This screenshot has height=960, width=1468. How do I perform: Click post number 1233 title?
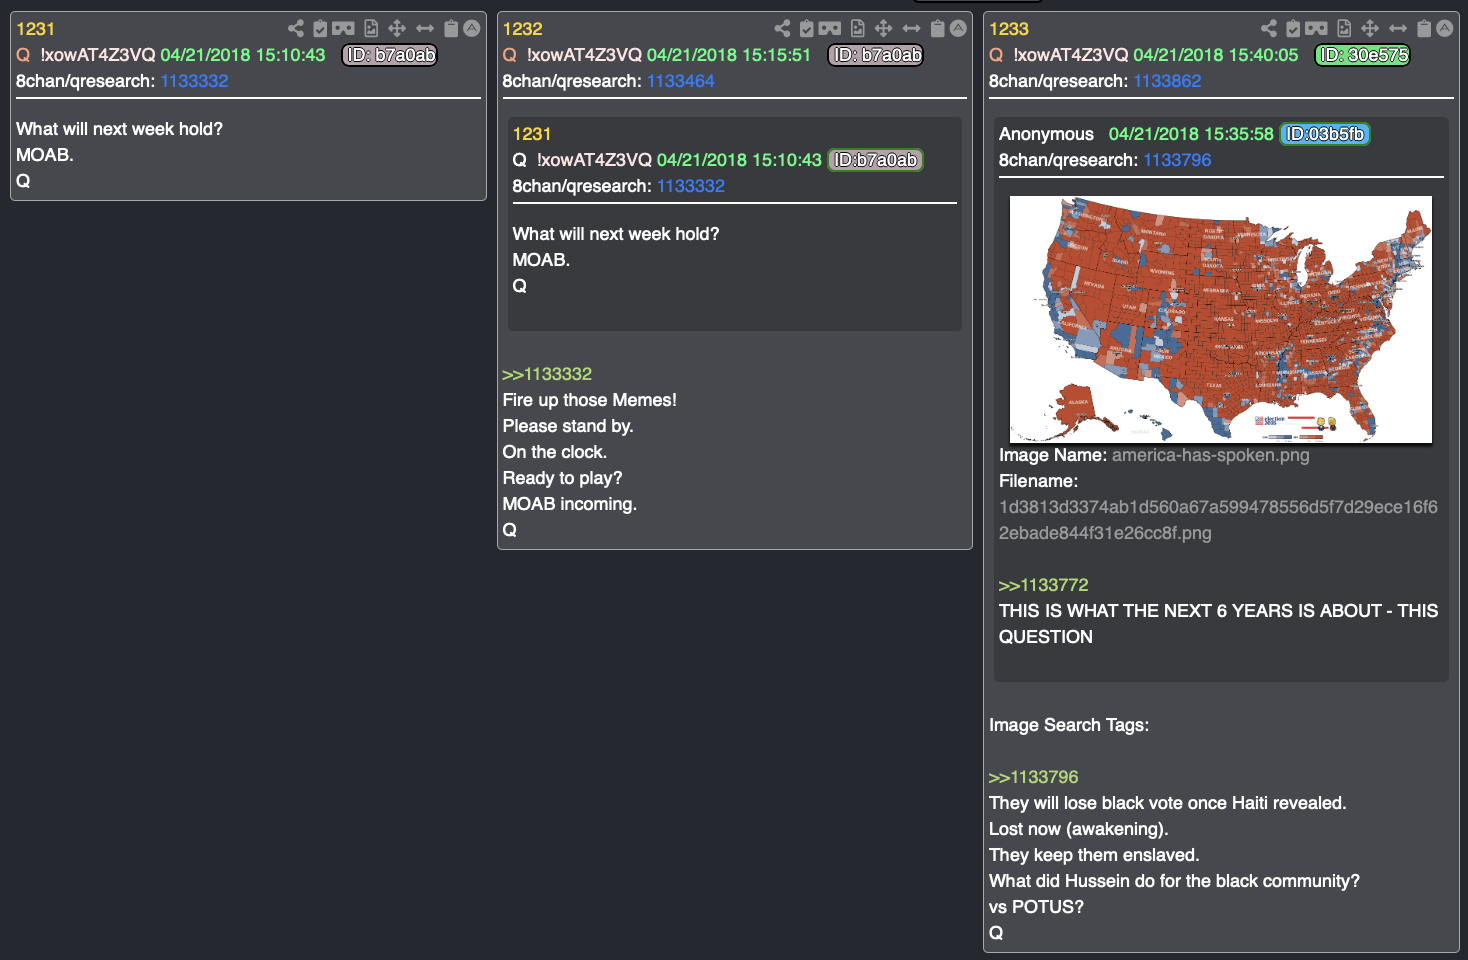1008,29
